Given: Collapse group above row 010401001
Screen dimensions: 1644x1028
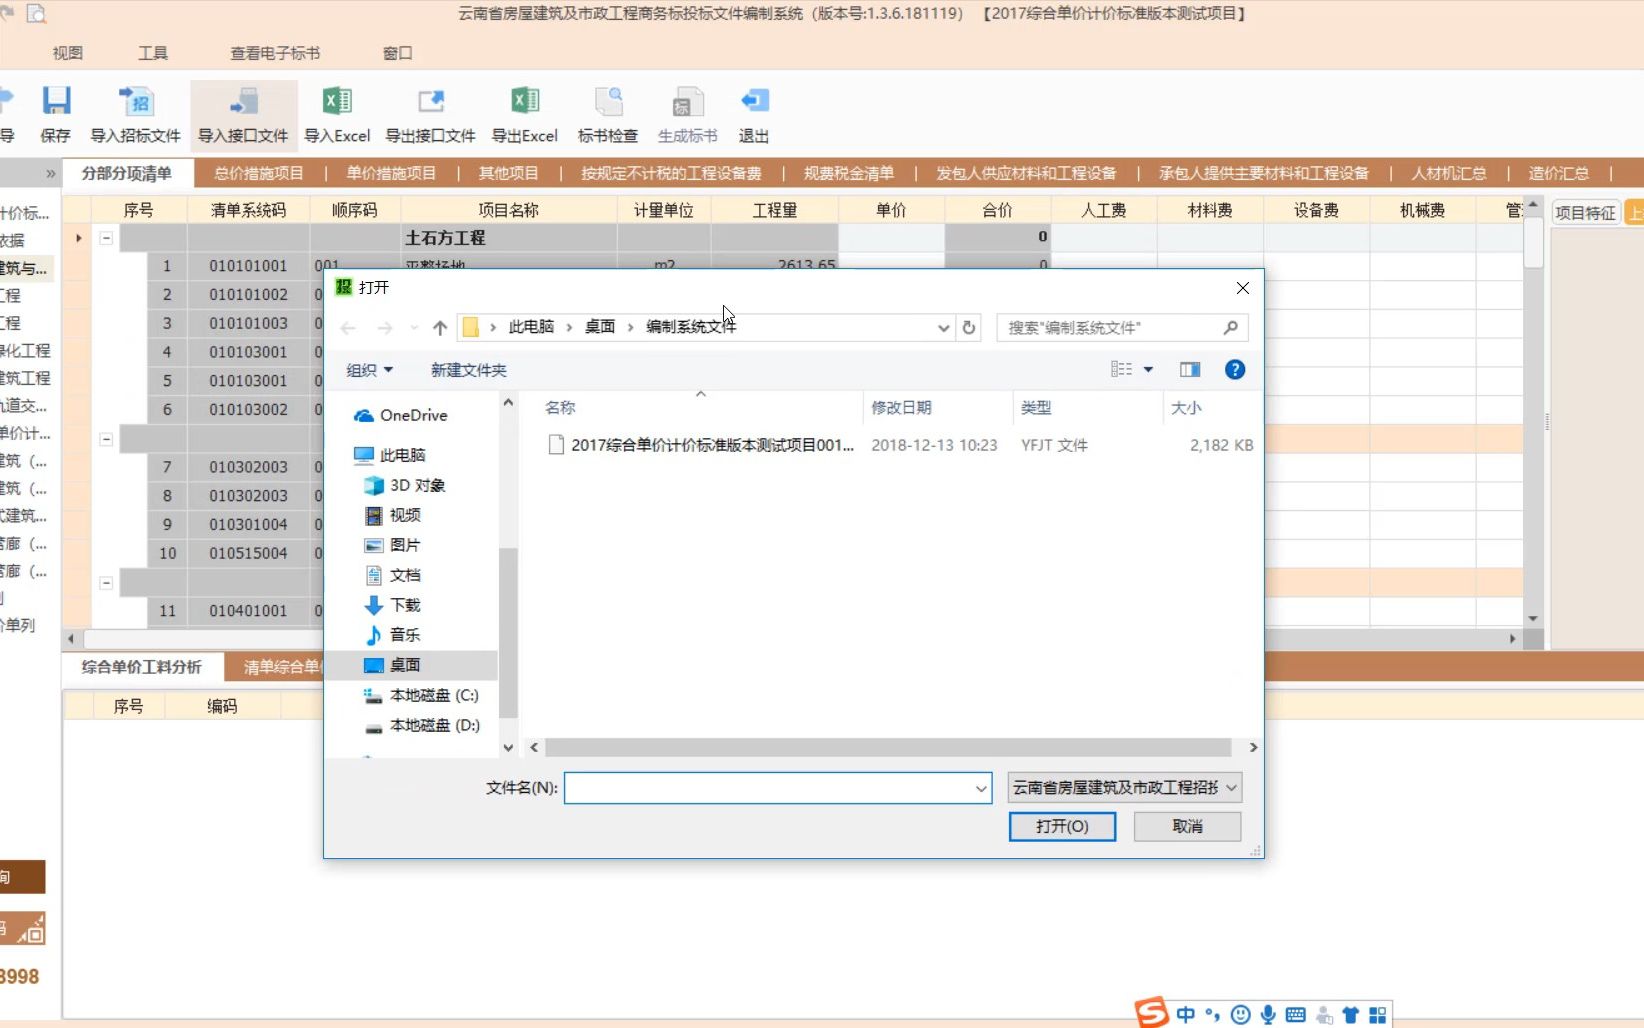Looking at the screenshot, I should pyautogui.click(x=106, y=582).
